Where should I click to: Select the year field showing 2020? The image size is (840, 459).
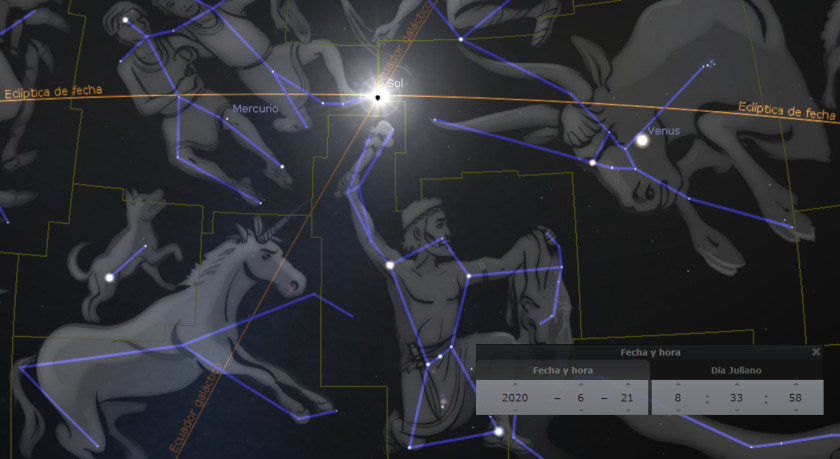[x=514, y=397]
